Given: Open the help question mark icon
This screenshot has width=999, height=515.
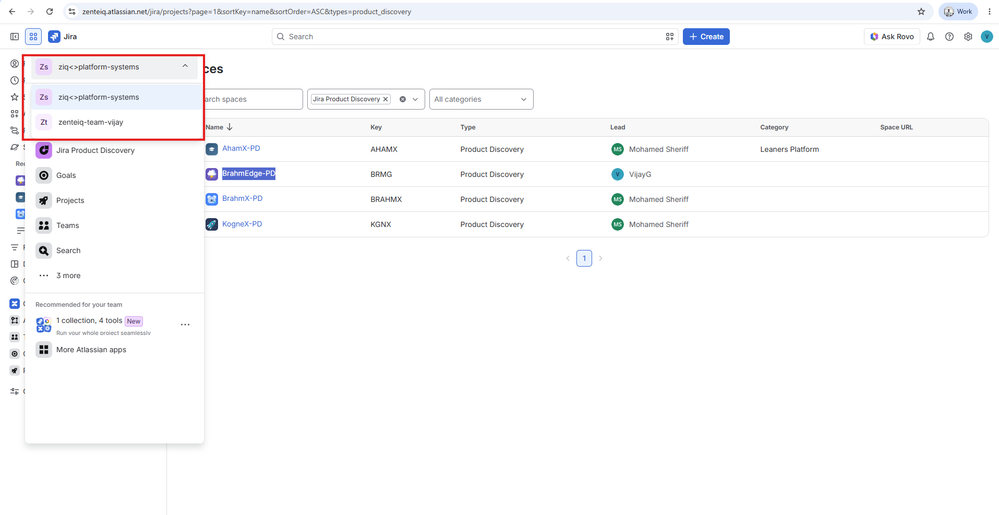Looking at the screenshot, I should pyautogui.click(x=949, y=36).
